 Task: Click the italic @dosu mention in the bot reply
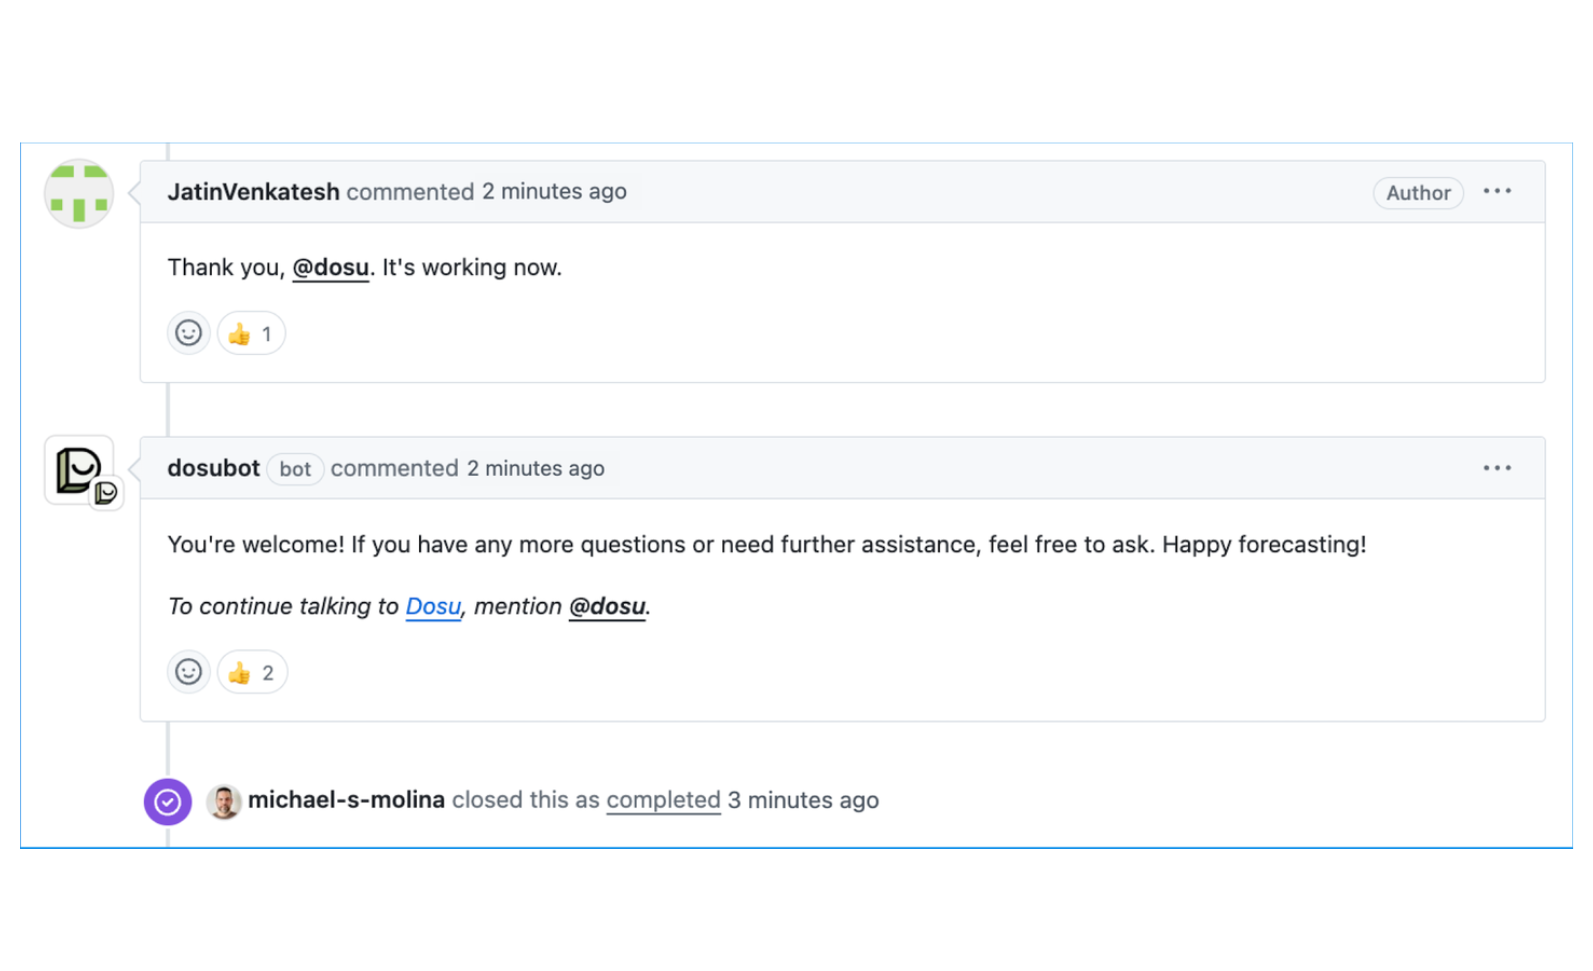(x=607, y=607)
